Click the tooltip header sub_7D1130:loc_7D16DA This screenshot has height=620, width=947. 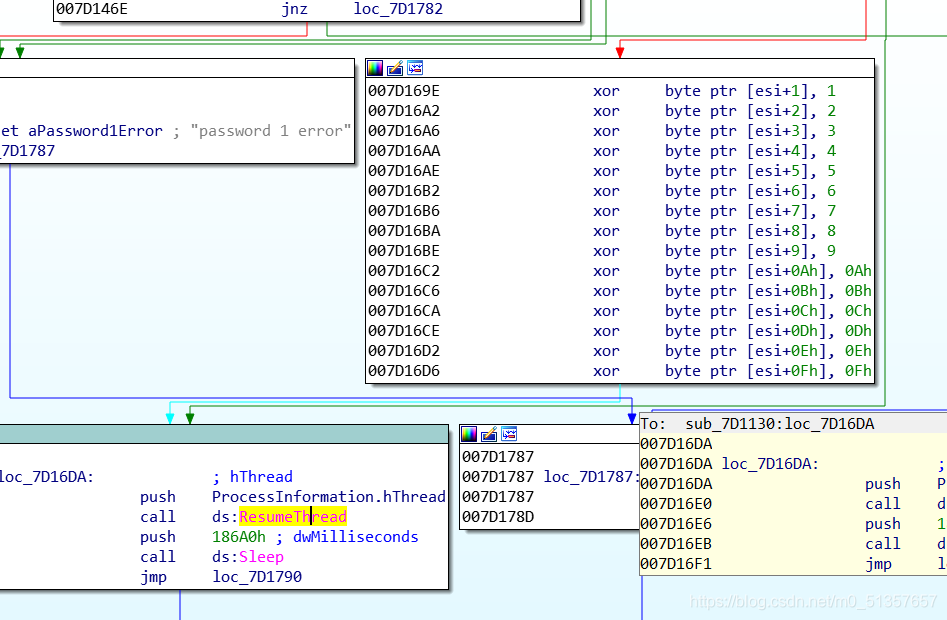[780, 424]
